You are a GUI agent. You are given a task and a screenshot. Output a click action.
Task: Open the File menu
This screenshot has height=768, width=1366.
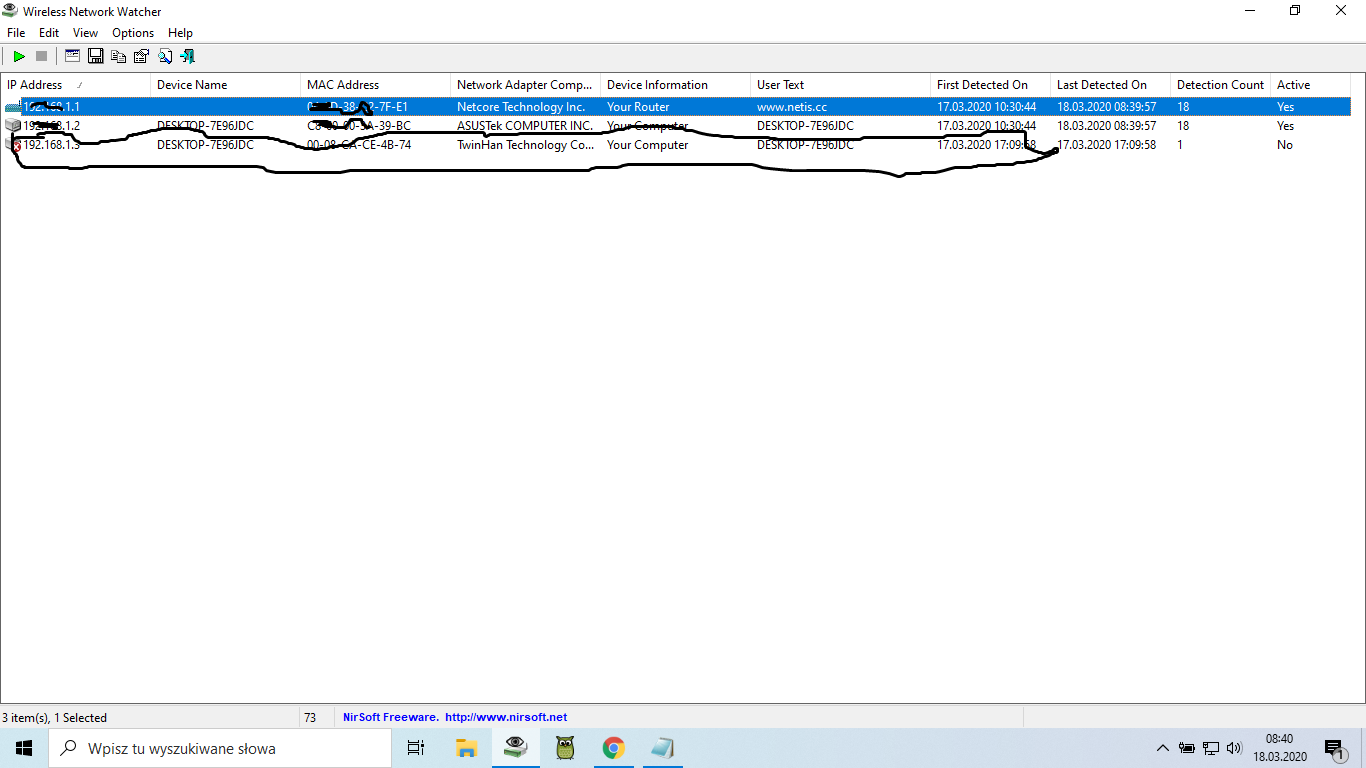pos(16,33)
